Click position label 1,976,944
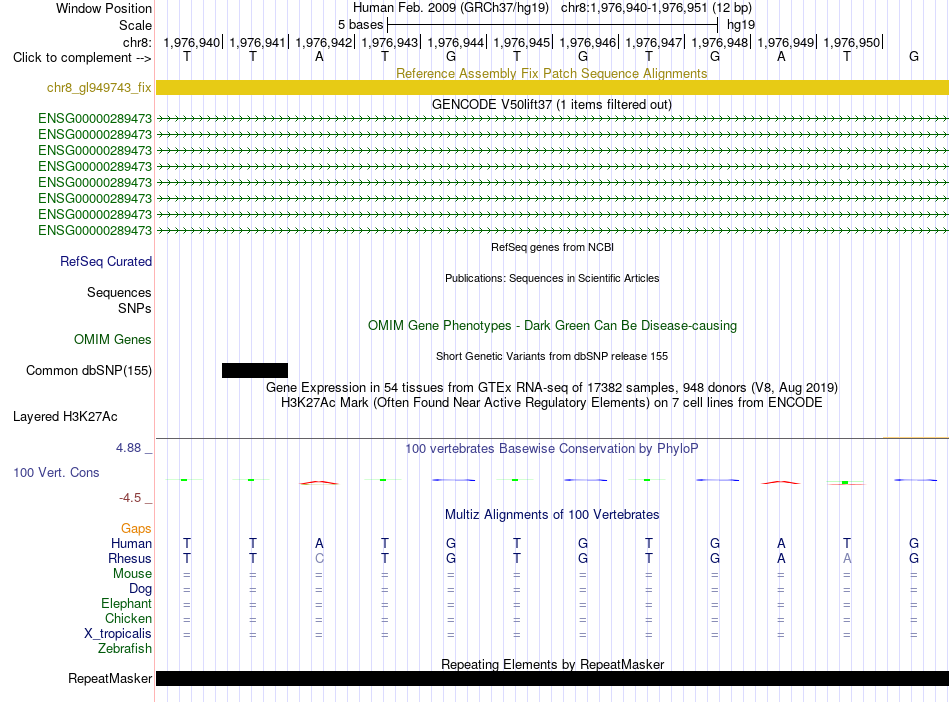This screenshot has width=950, height=702. click(x=456, y=42)
